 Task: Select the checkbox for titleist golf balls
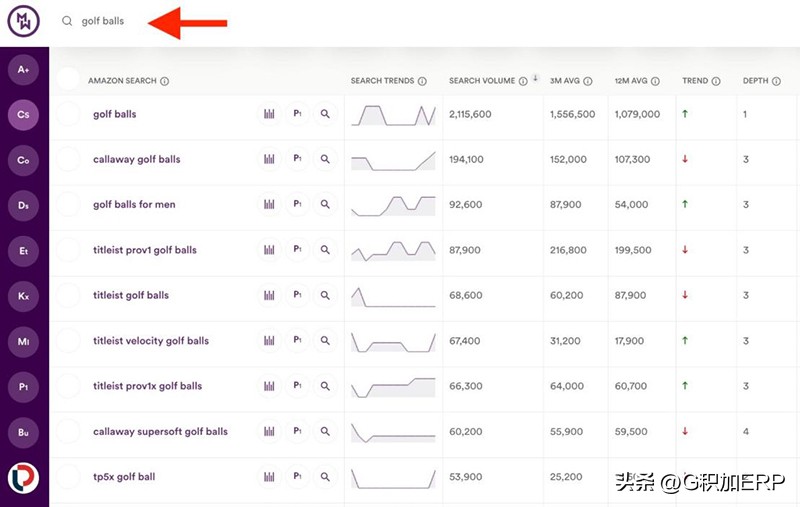click(x=68, y=295)
